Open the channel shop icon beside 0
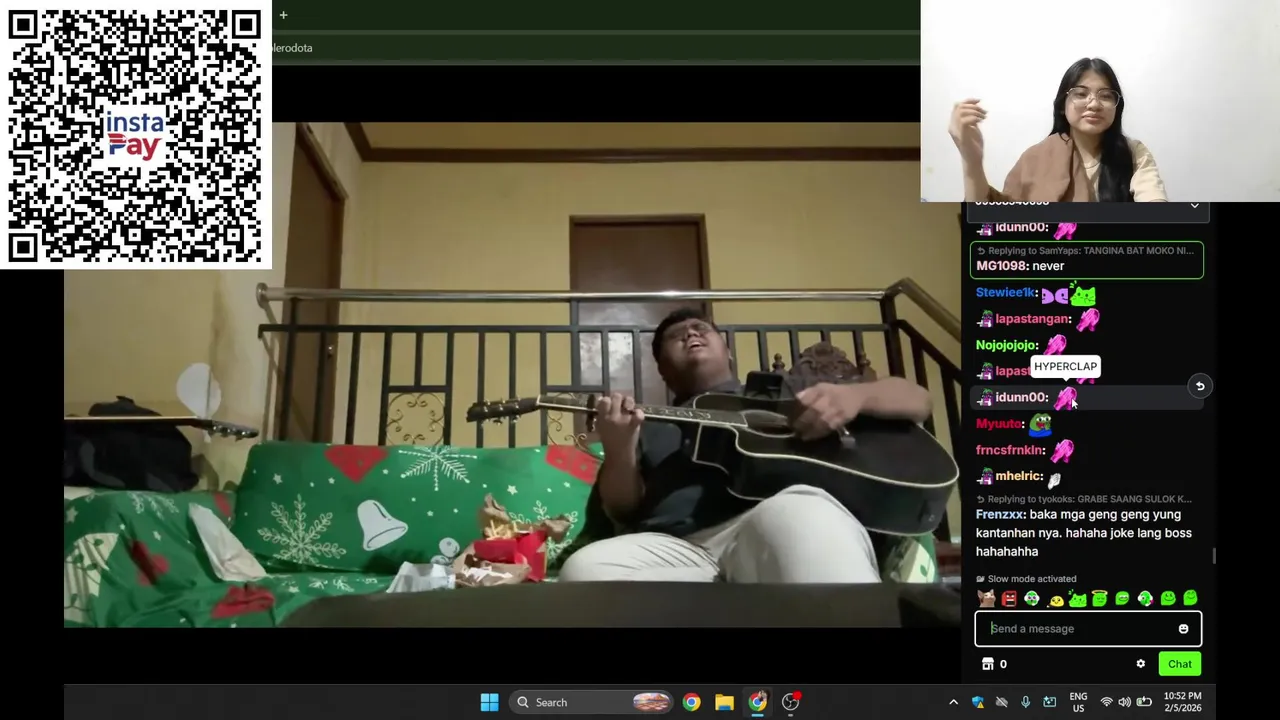1280x720 pixels. pyautogui.click(x=987, y=664)
